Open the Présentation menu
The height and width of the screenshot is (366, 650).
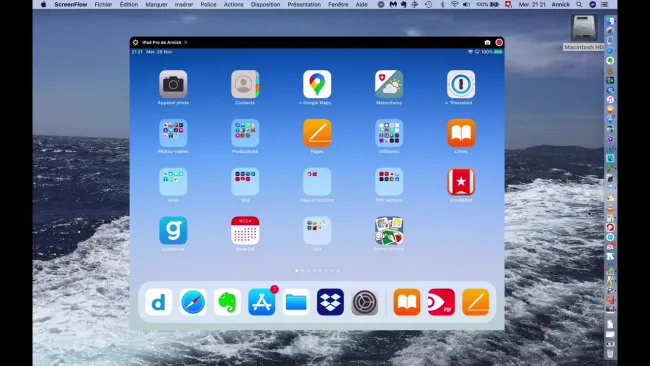[x=304, y=5]
